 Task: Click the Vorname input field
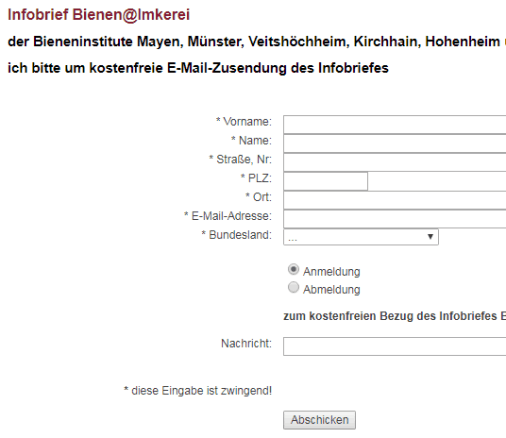pos(395,125)
